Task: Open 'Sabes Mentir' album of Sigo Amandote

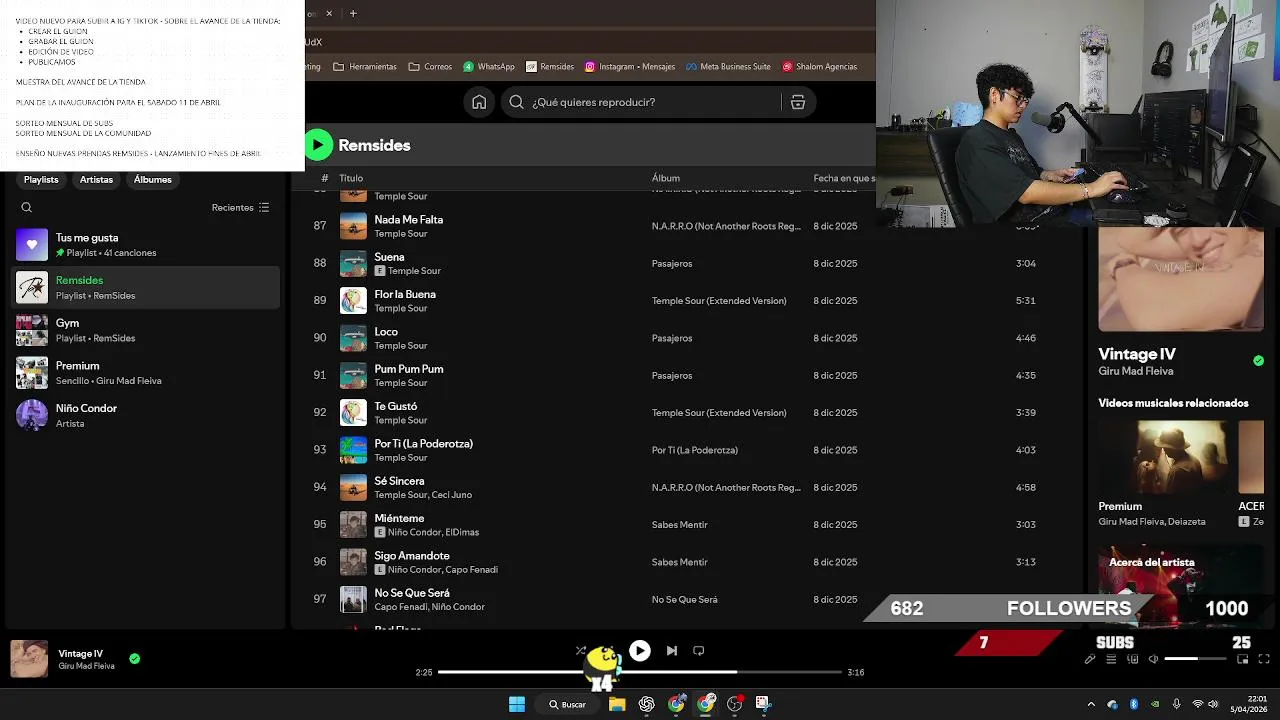Action: [680, 562]
